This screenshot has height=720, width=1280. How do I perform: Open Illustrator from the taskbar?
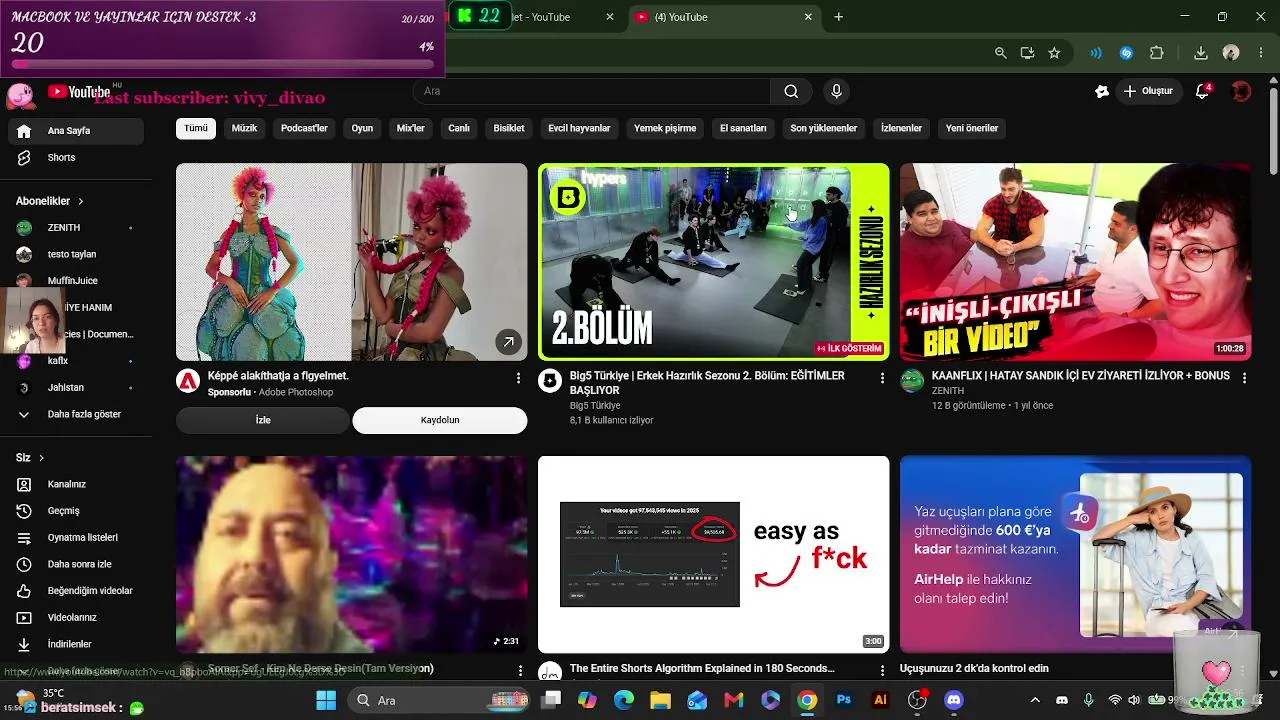pyautogui.click(x=881, y=700)
